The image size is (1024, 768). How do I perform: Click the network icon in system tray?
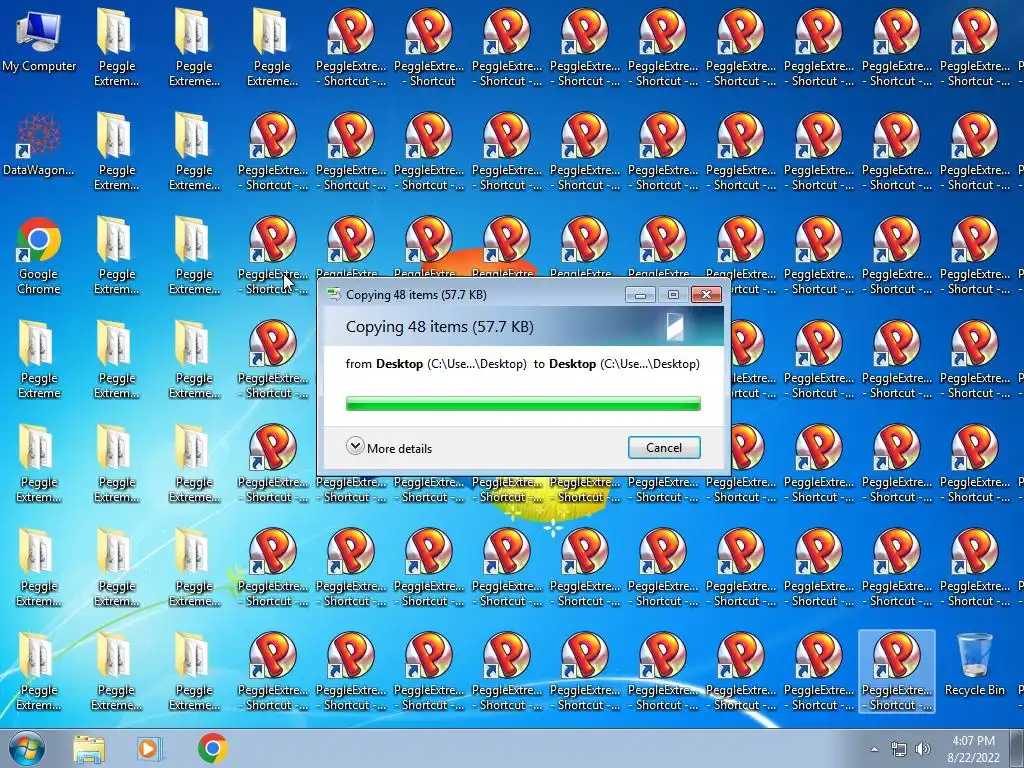pos(899,749)
